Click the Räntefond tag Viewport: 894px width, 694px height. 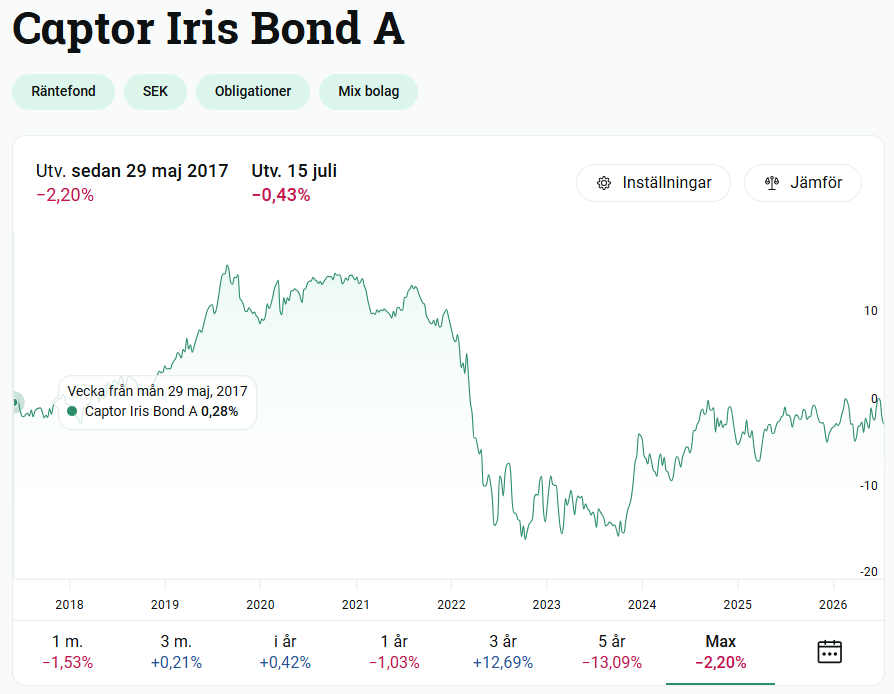pyautogui.click(x=63, y=92)
